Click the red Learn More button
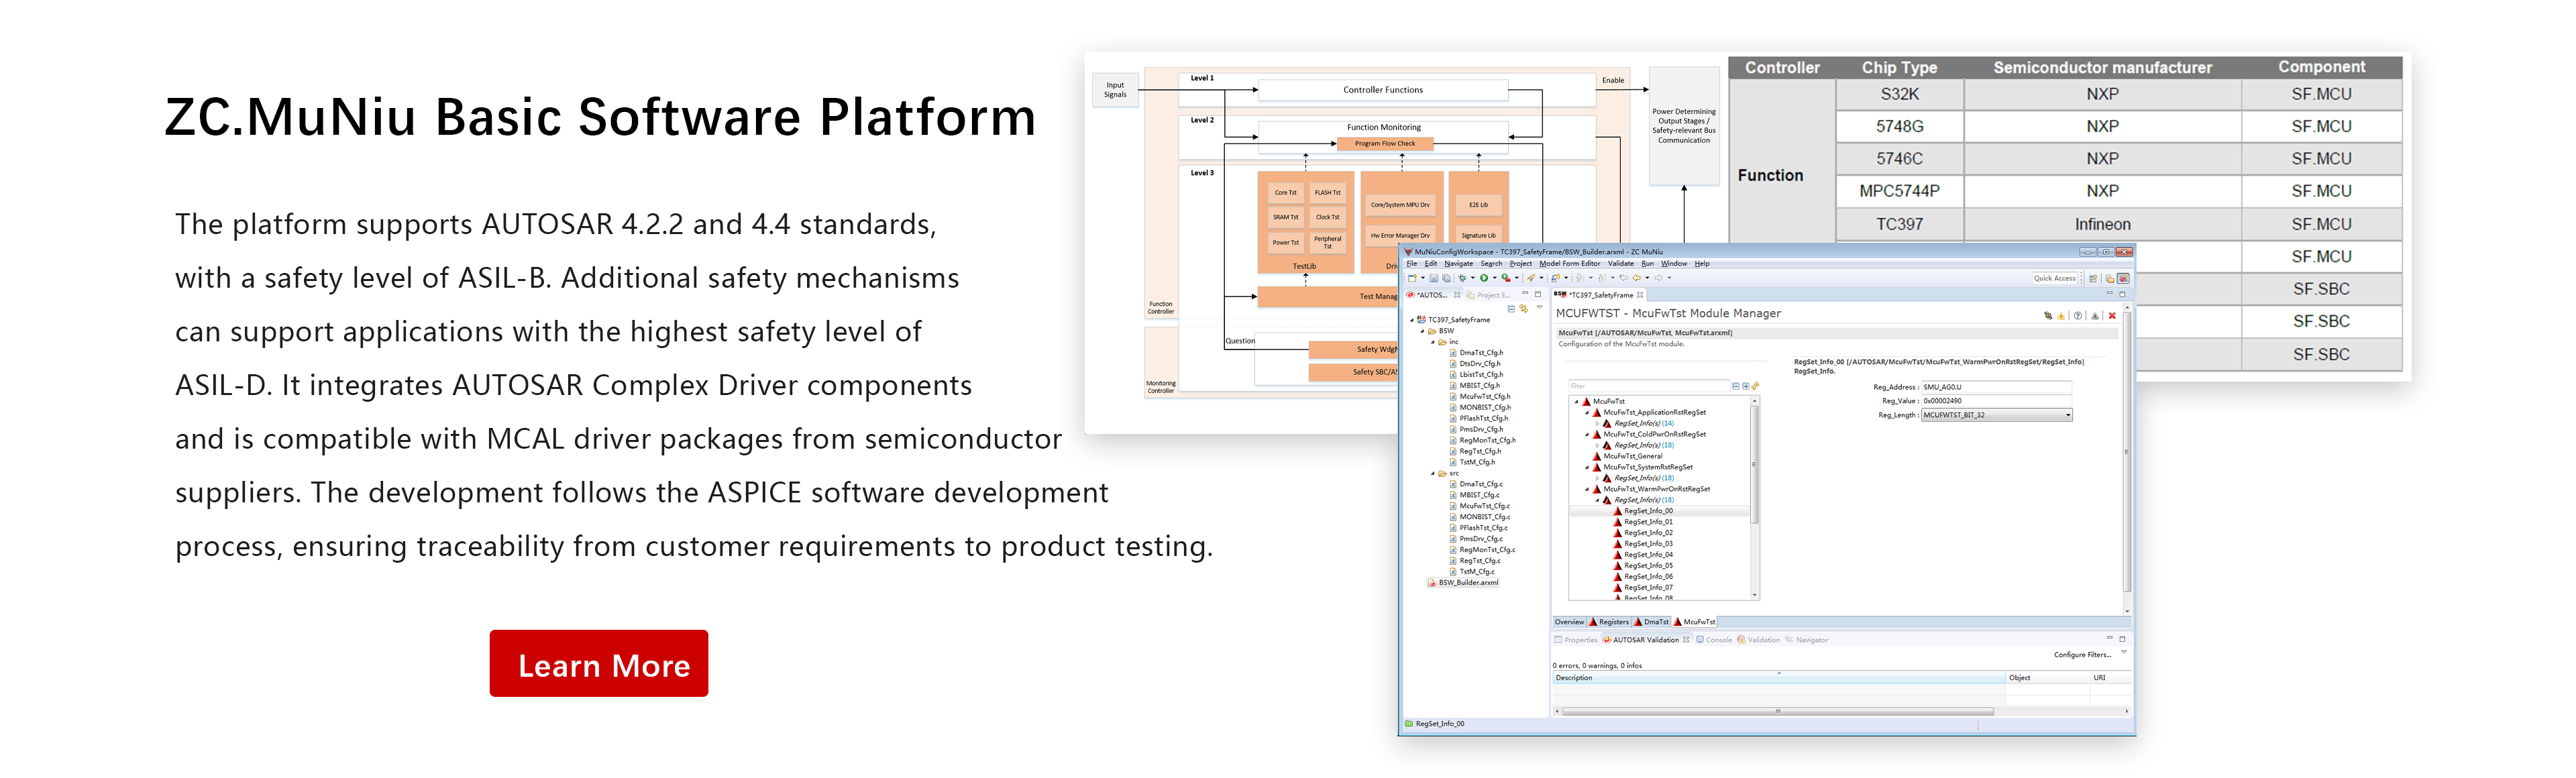The width and height of the screenshot is (2576, 778). coord(598,663)
